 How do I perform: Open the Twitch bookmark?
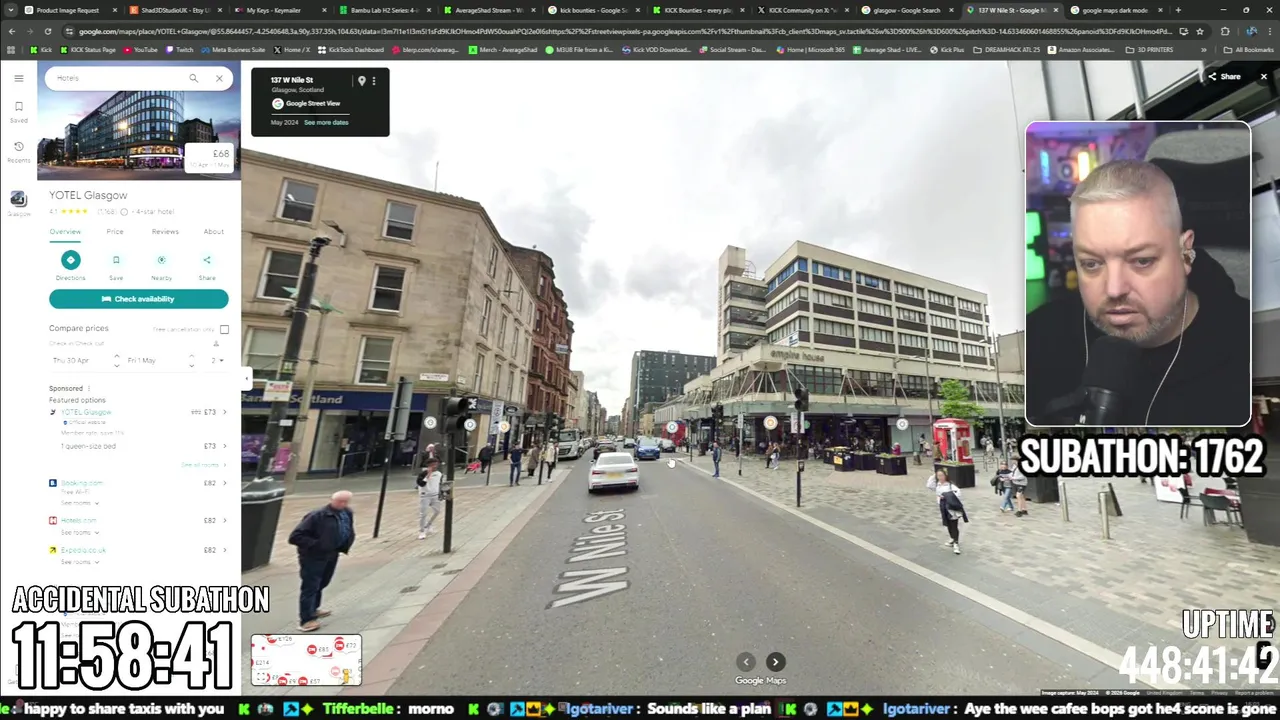180,49
